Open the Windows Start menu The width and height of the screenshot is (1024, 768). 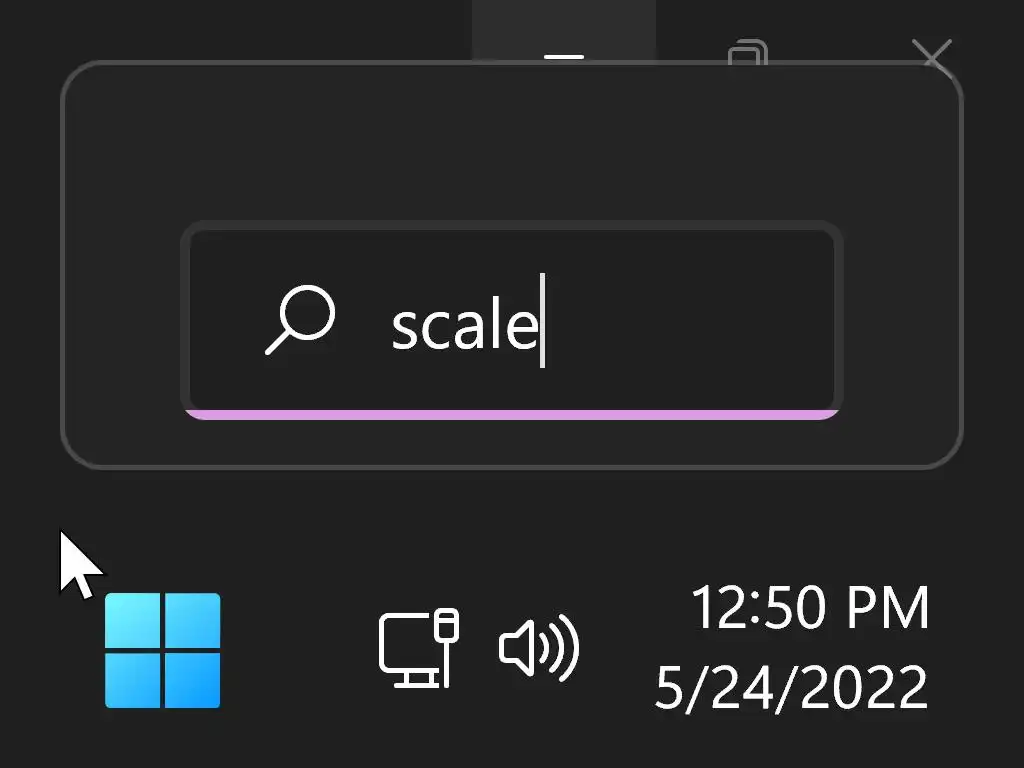[x=162, y=650]
